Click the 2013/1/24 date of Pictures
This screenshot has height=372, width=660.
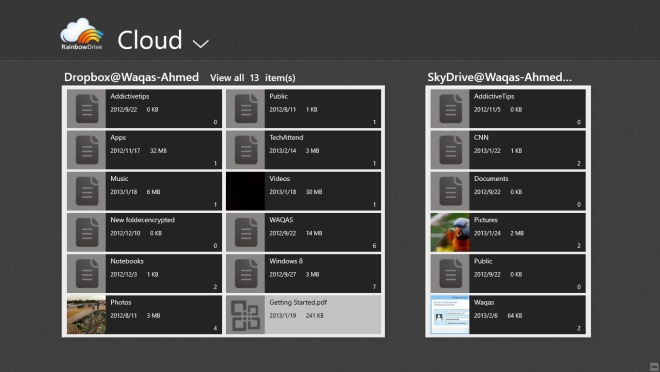(487, 233)
